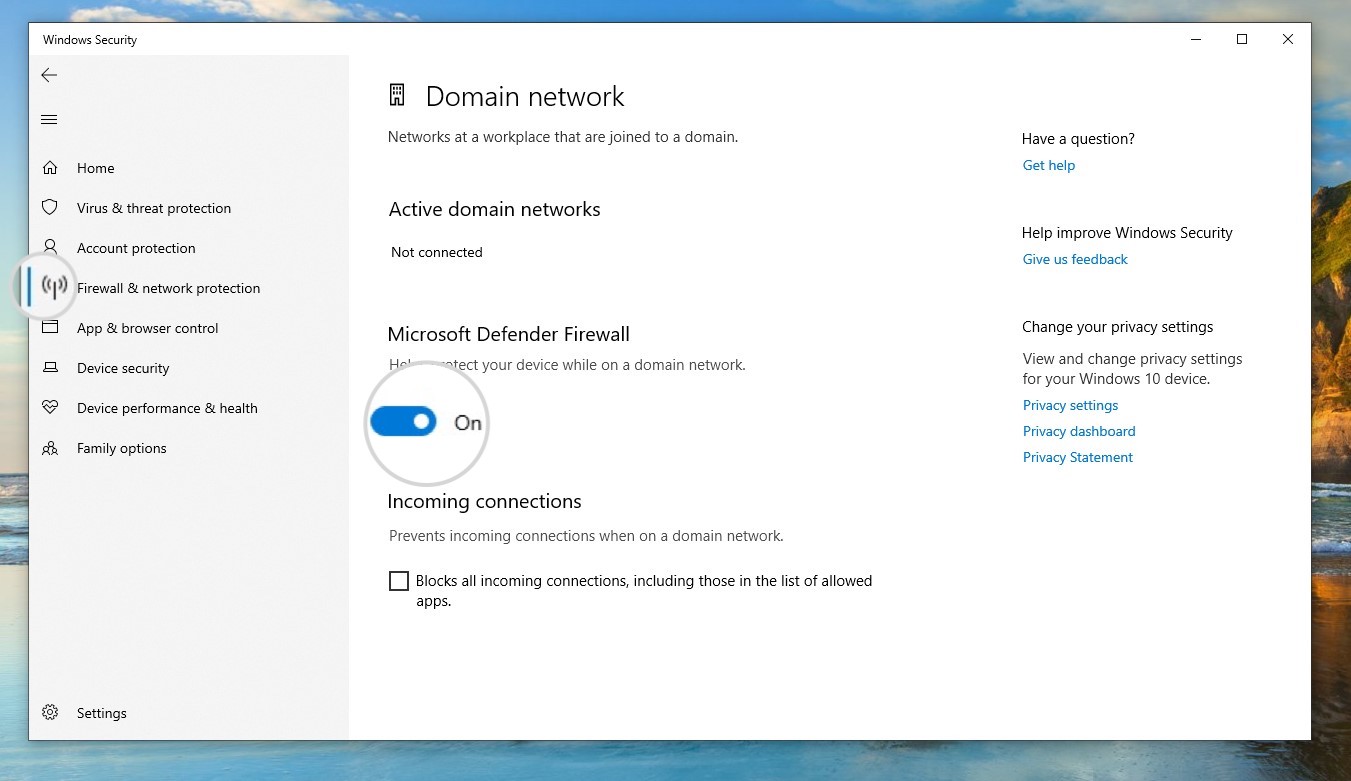
Task: Open Privacy settings link
Action: click(x=1071, y=405)
